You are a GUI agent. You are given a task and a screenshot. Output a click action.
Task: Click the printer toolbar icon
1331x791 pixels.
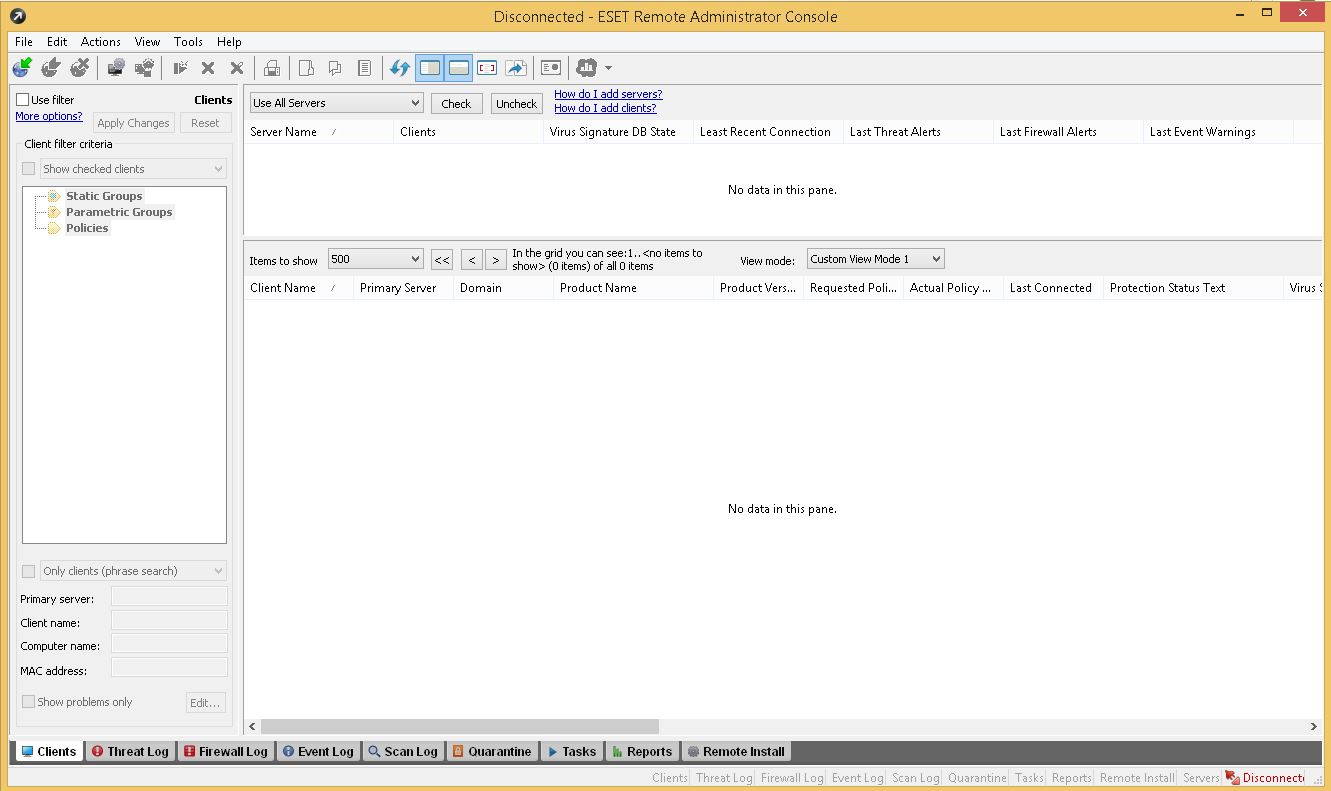click(x=272, y=68)
